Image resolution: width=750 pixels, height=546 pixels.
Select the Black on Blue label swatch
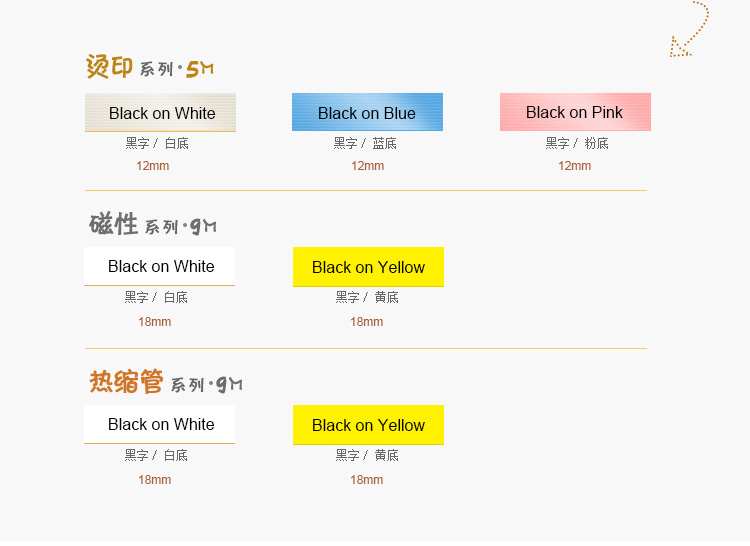(x=367, y=112)
